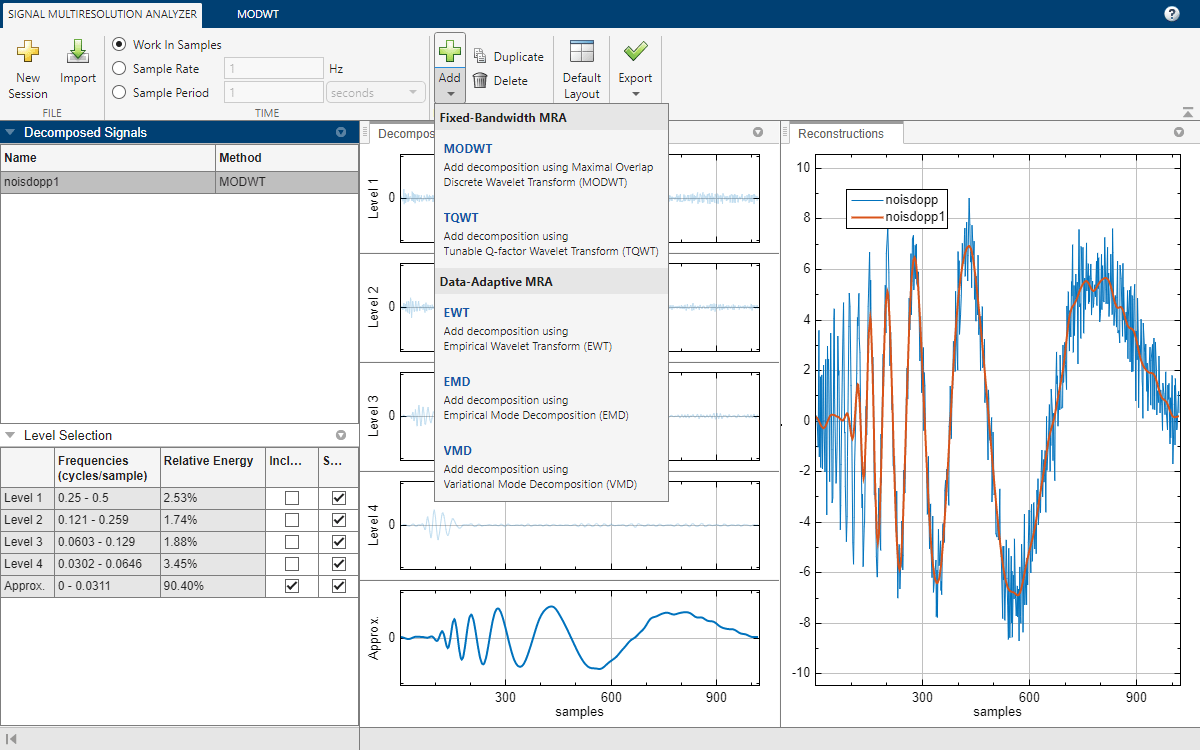Click the Sample Rate Hz input field
The height and width of the screenshot is (750, 1200).
tap(274, 69)
